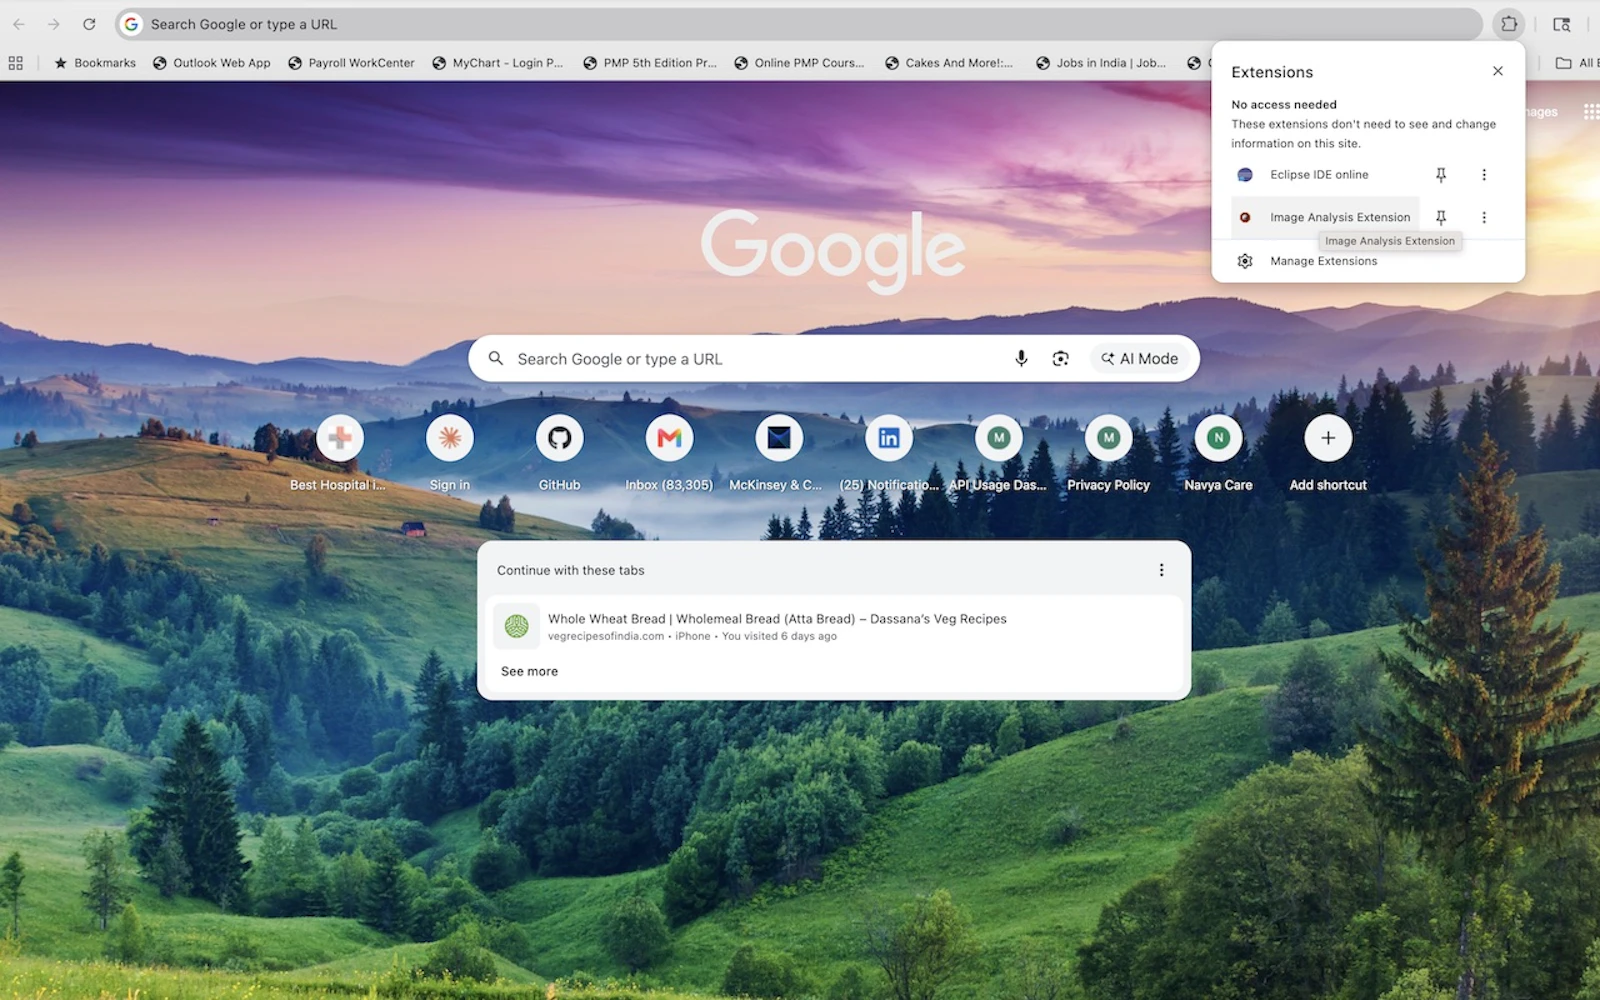The height and width of the screenshot is (1000, 1600).
Task: Select Image Analysis Extension in list
Action: 1325,217
